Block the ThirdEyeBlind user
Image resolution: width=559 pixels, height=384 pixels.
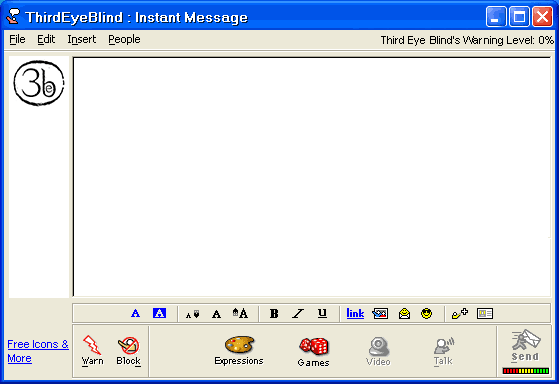pos(129,351)
